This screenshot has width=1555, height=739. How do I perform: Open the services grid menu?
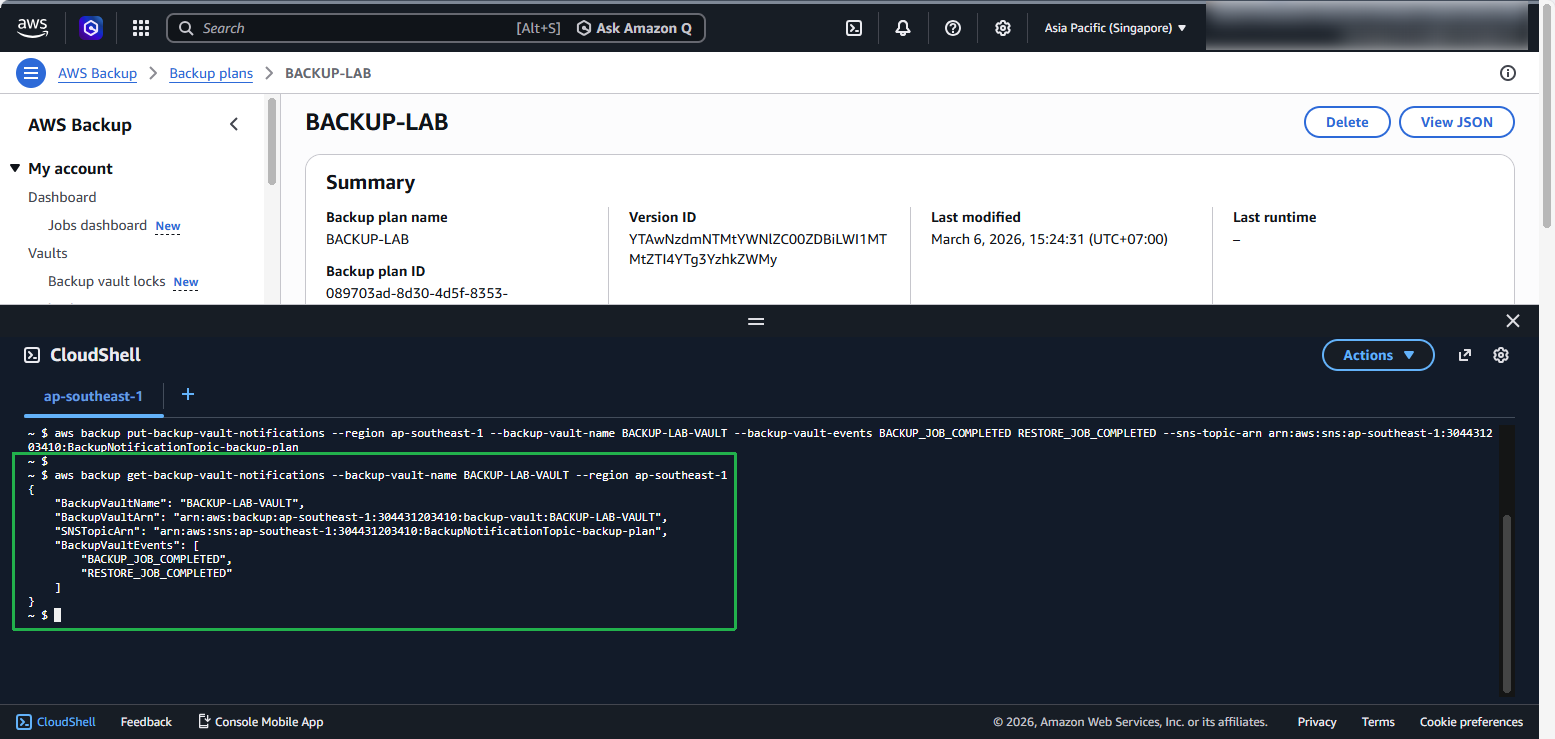[141, 28]
